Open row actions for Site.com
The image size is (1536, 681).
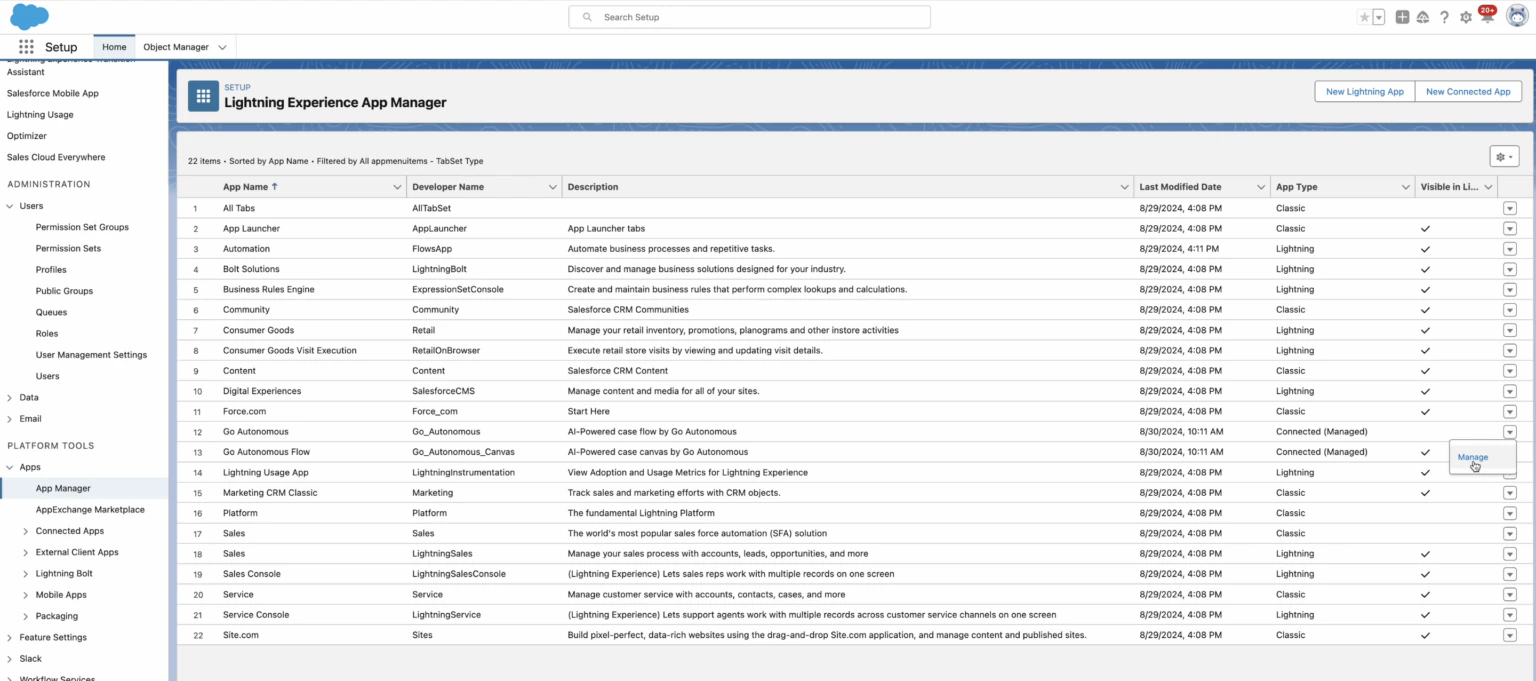coord(1509,635)
